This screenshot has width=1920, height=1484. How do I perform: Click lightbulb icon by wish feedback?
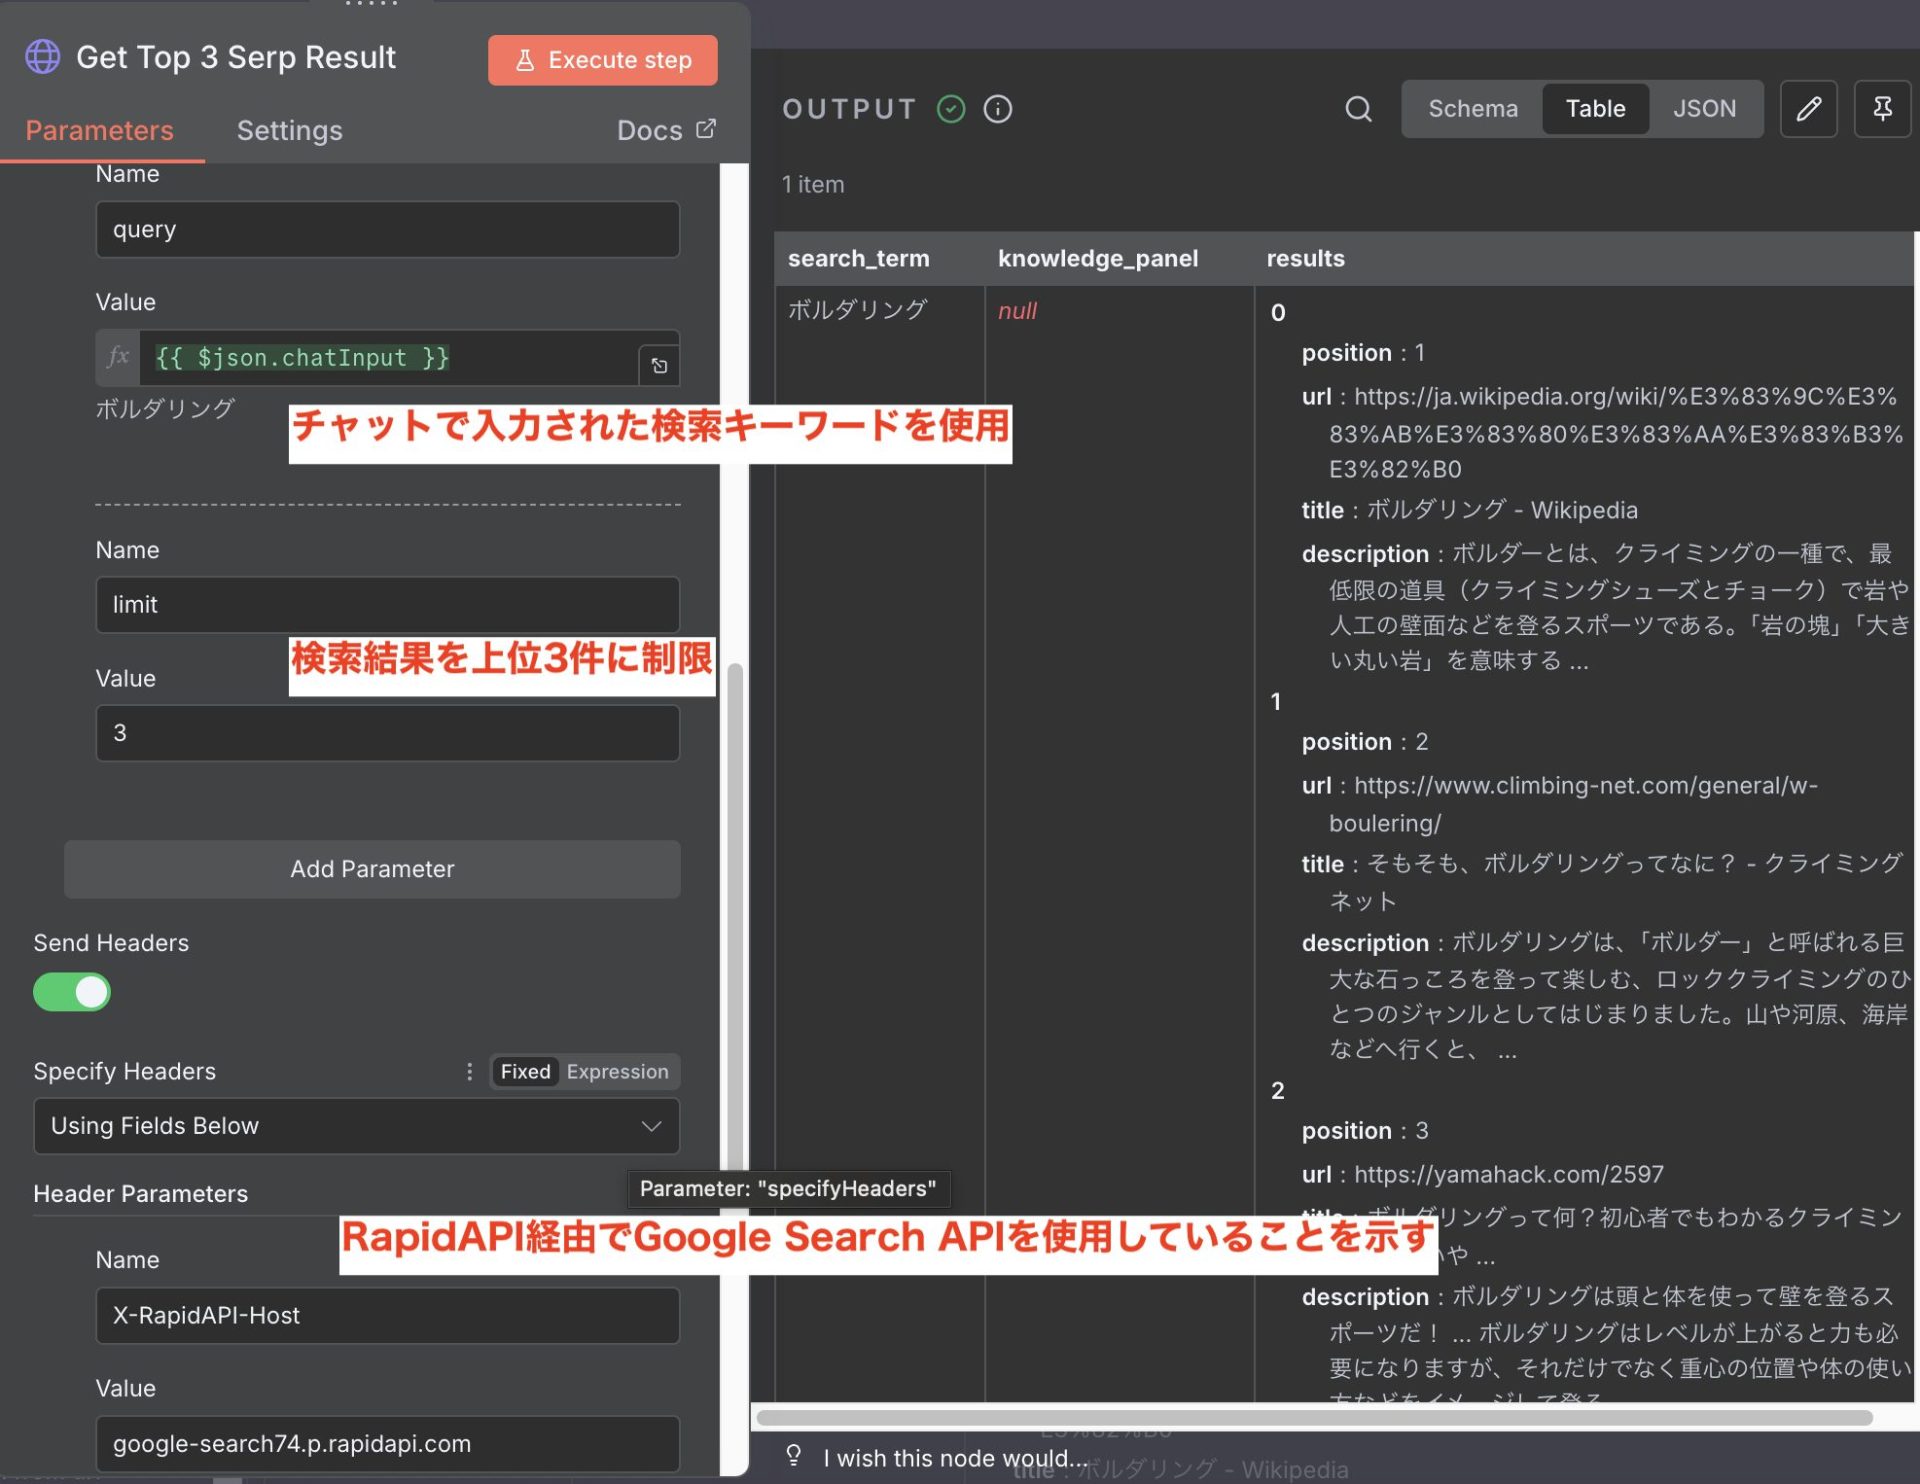coord(794,1455)
